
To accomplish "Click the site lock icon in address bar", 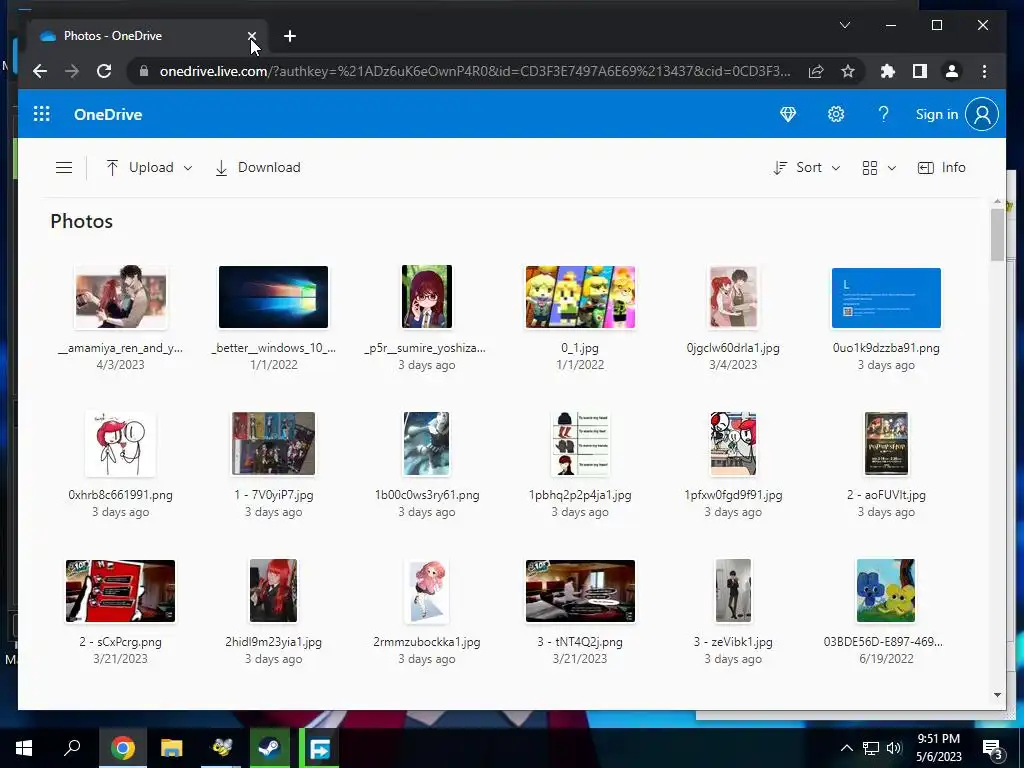I will click(x=144, y=71).
